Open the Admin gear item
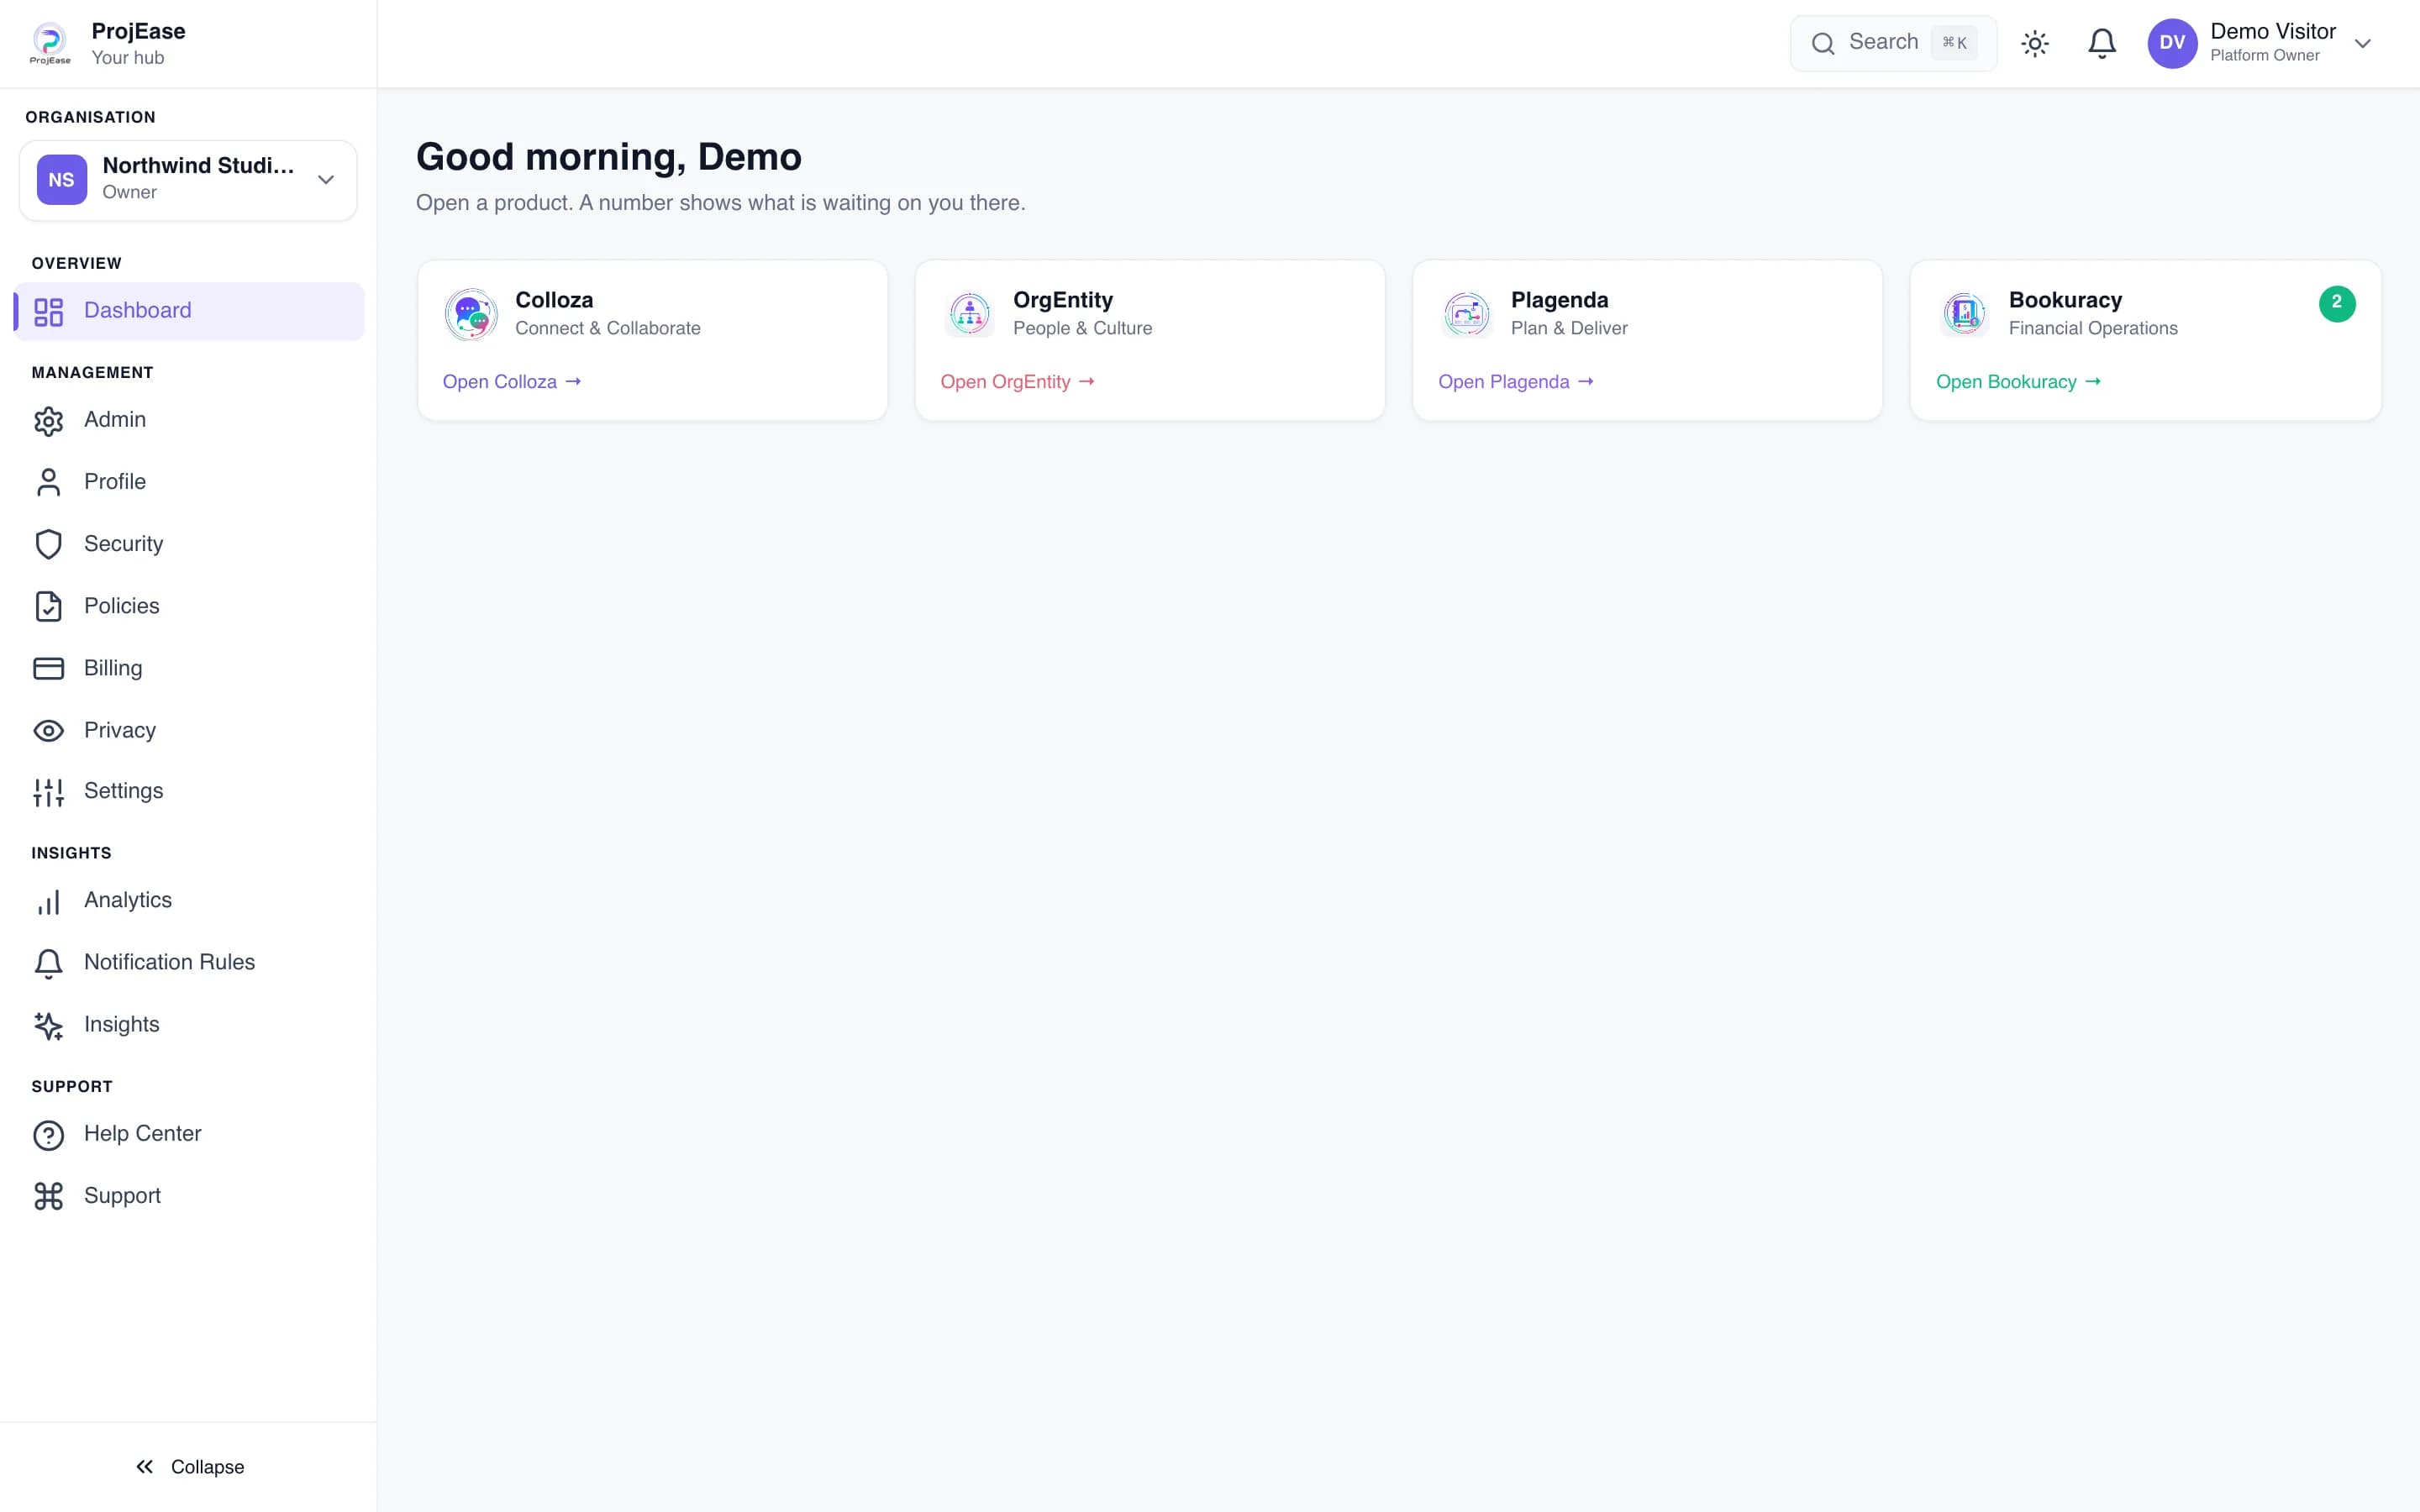Viewport: 2420px width, 1512px height. (48, 421)
